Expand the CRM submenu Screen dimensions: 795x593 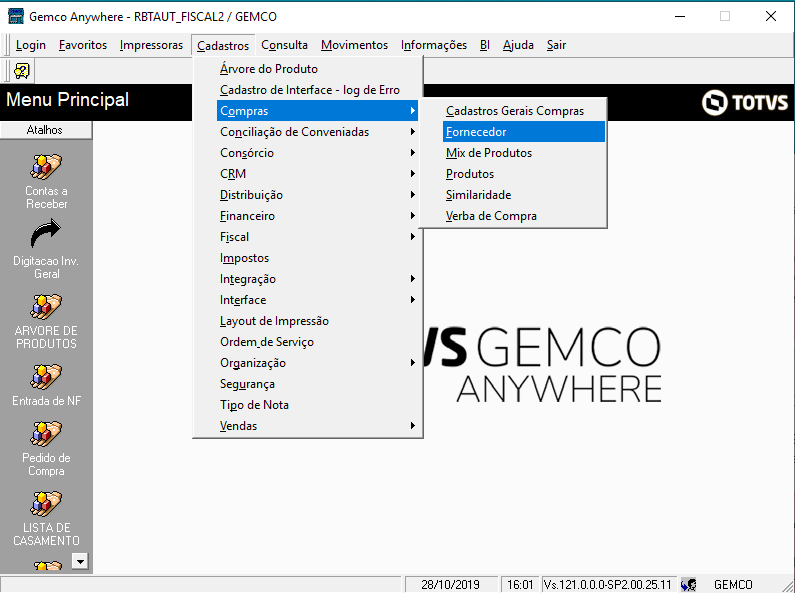(x=317, y=174)
